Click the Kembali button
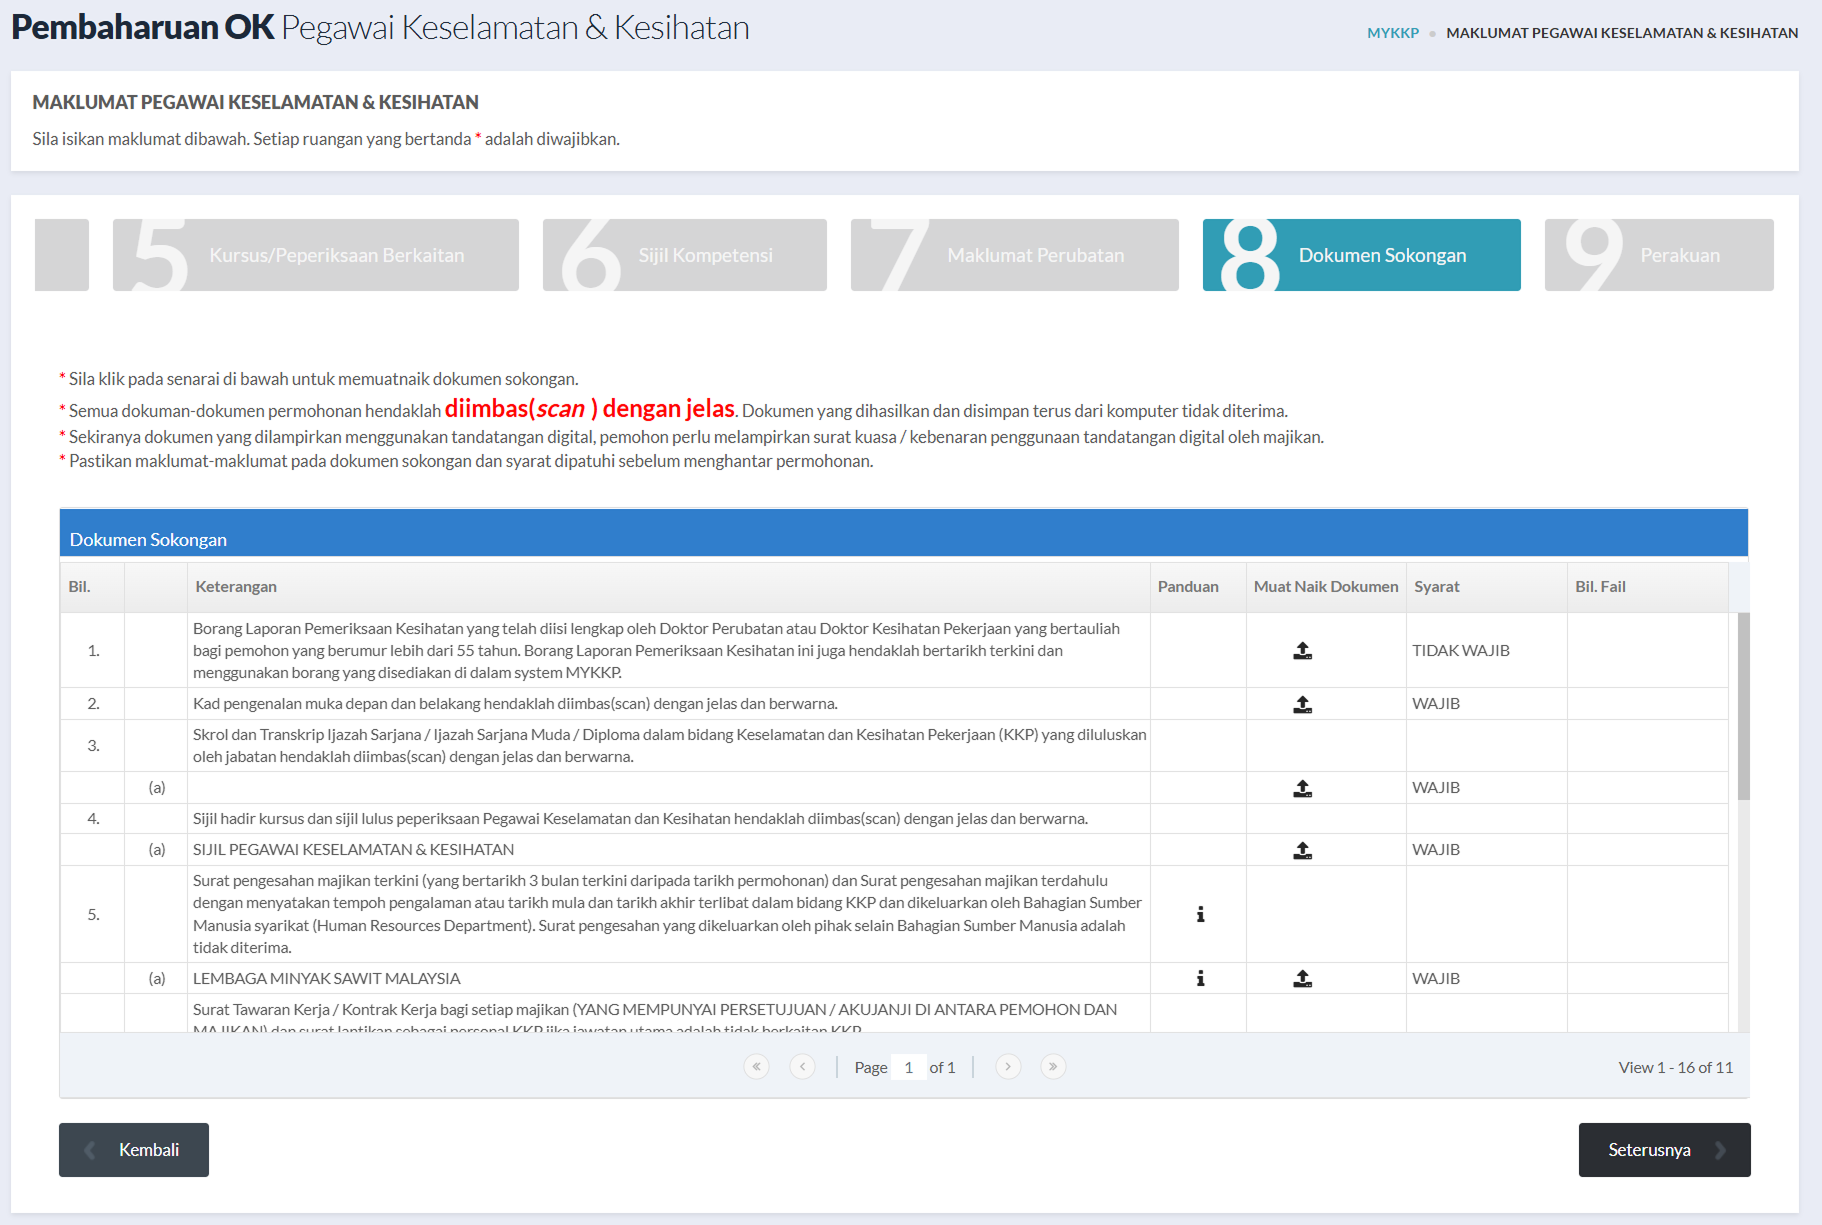 pos(134,1150)
